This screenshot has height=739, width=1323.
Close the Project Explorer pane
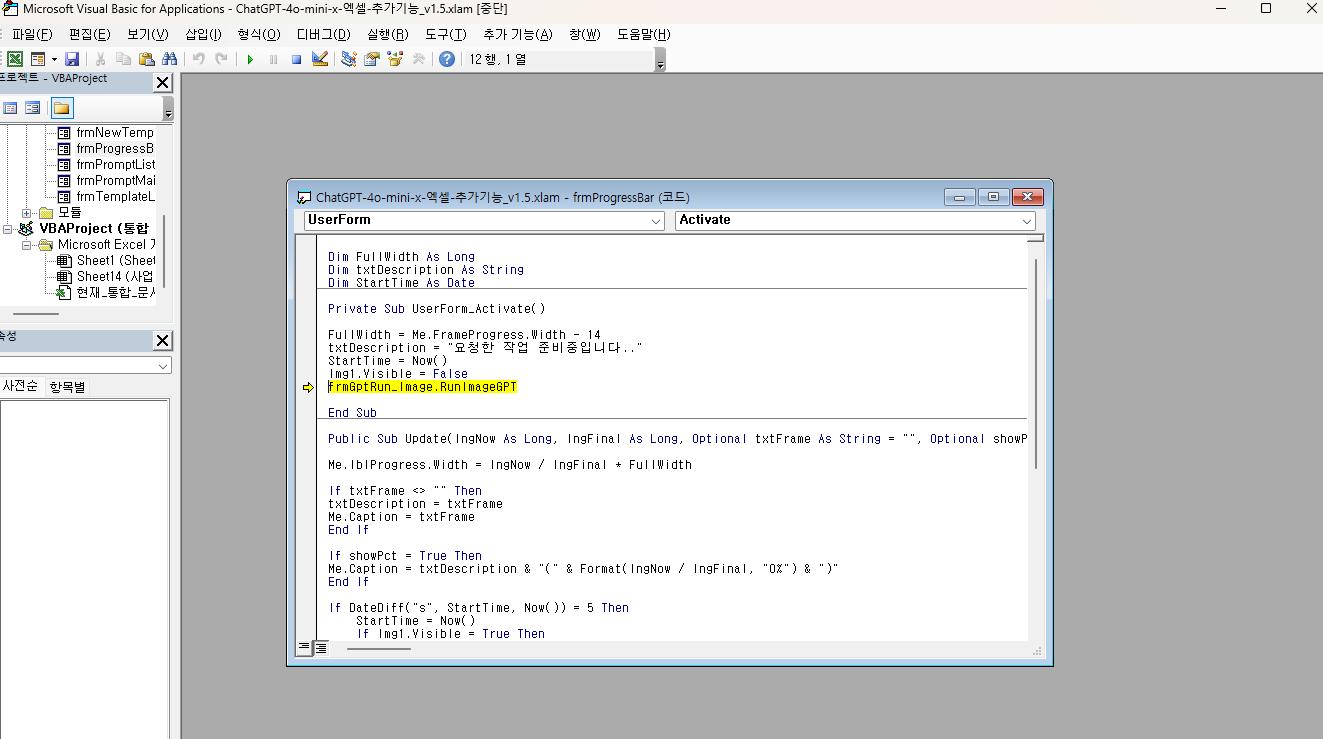click(162, 83)
